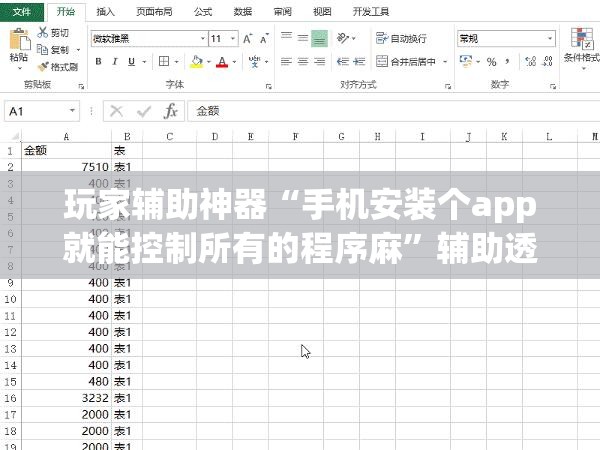Apply the red font color

[x=222, y=62]
